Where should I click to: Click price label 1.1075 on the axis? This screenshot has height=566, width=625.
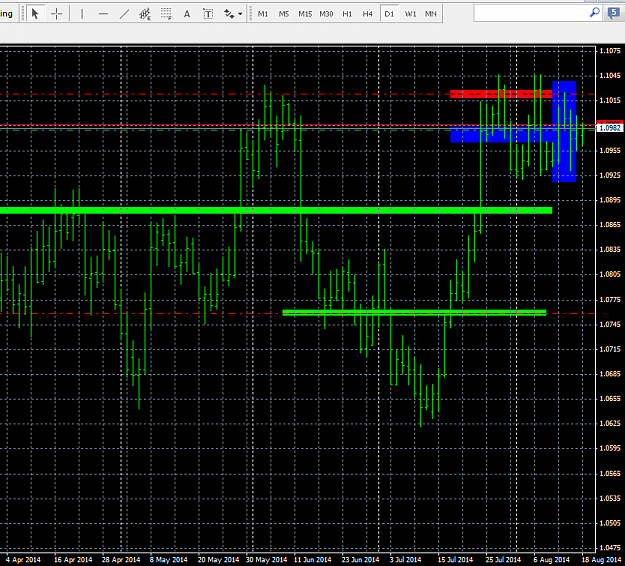(610, 51)
